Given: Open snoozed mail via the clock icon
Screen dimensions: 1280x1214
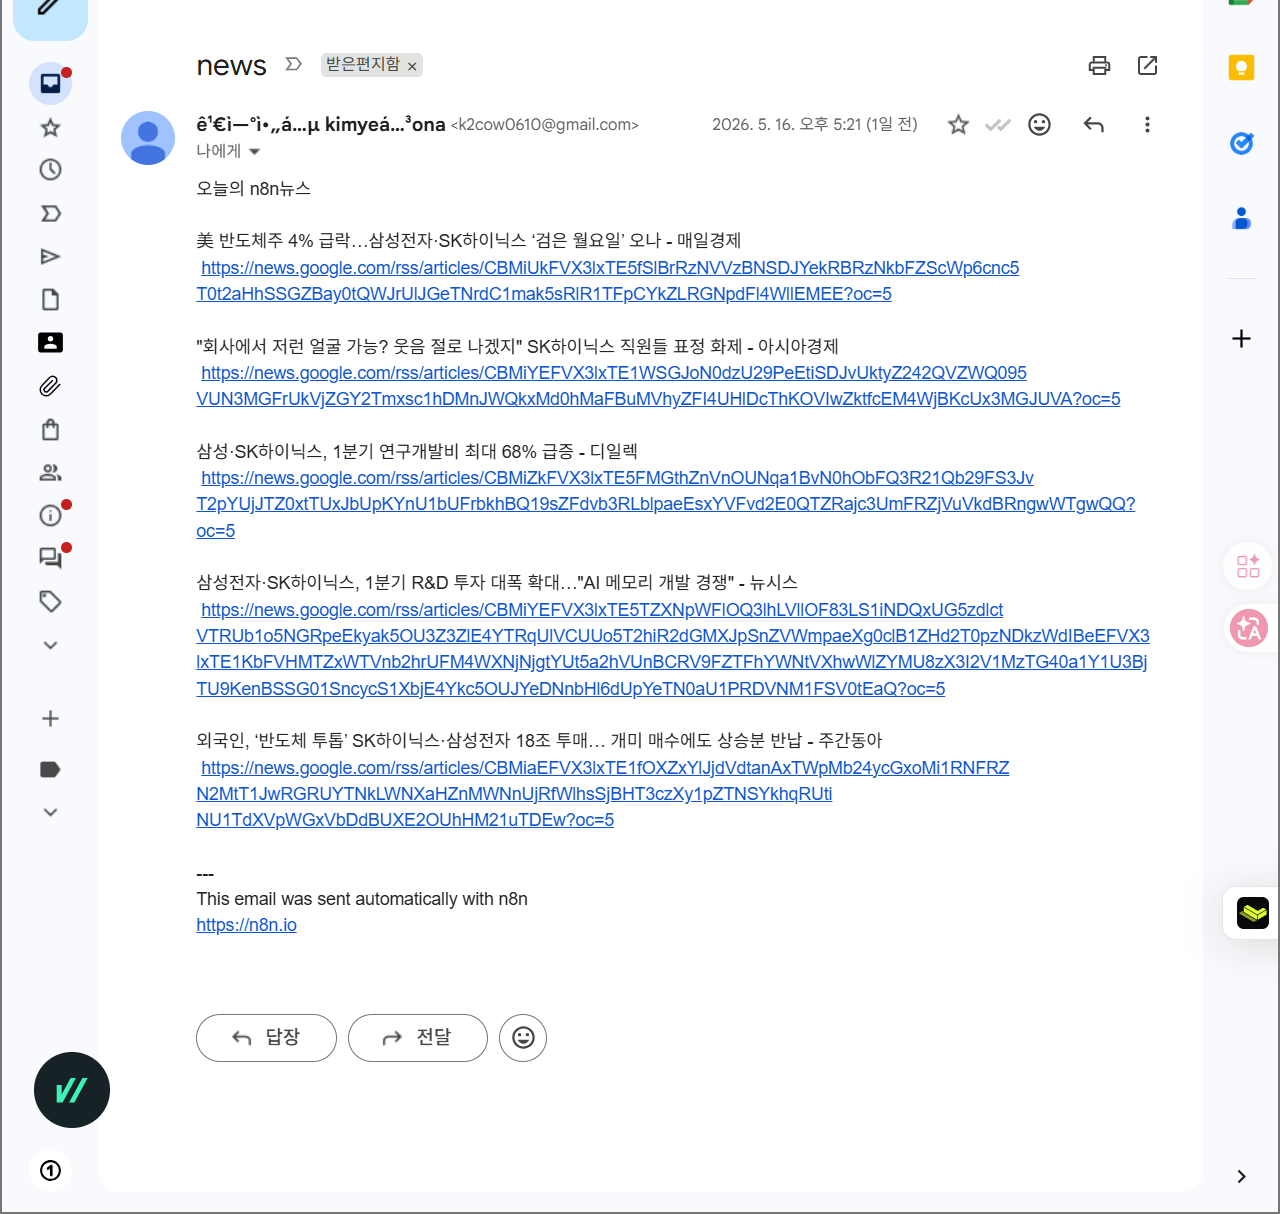Looking at the screenshot, I should click(51, 170).
